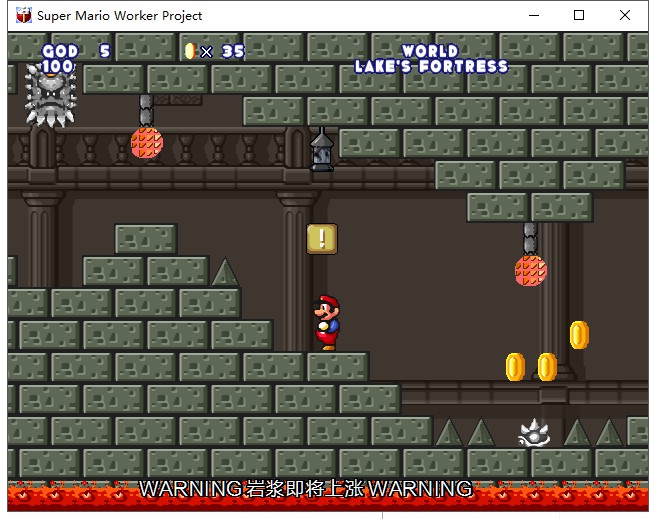Image resolution: width=656 pixels, height=519 pixels.
Task: Click the lava rising WARNING banner
Action: (x=306, y=488)
